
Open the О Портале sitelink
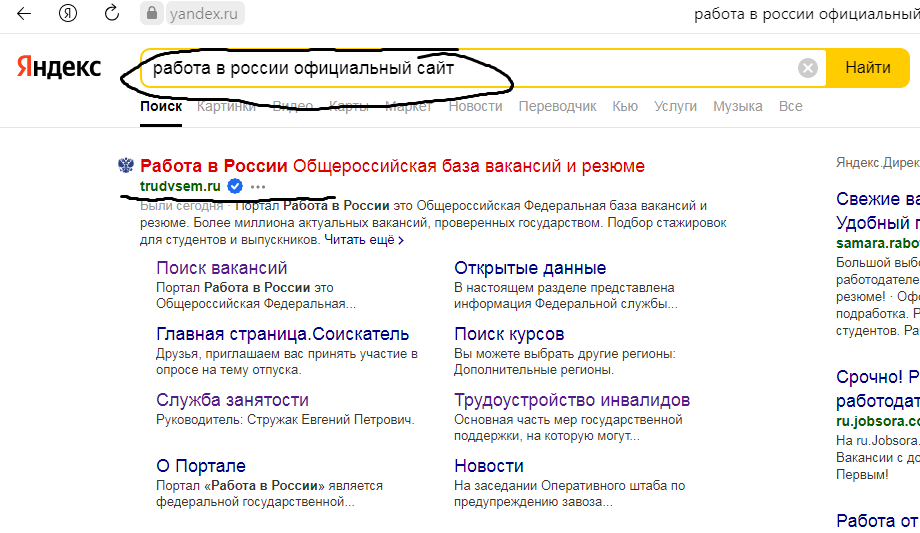(x=201, y=465)
